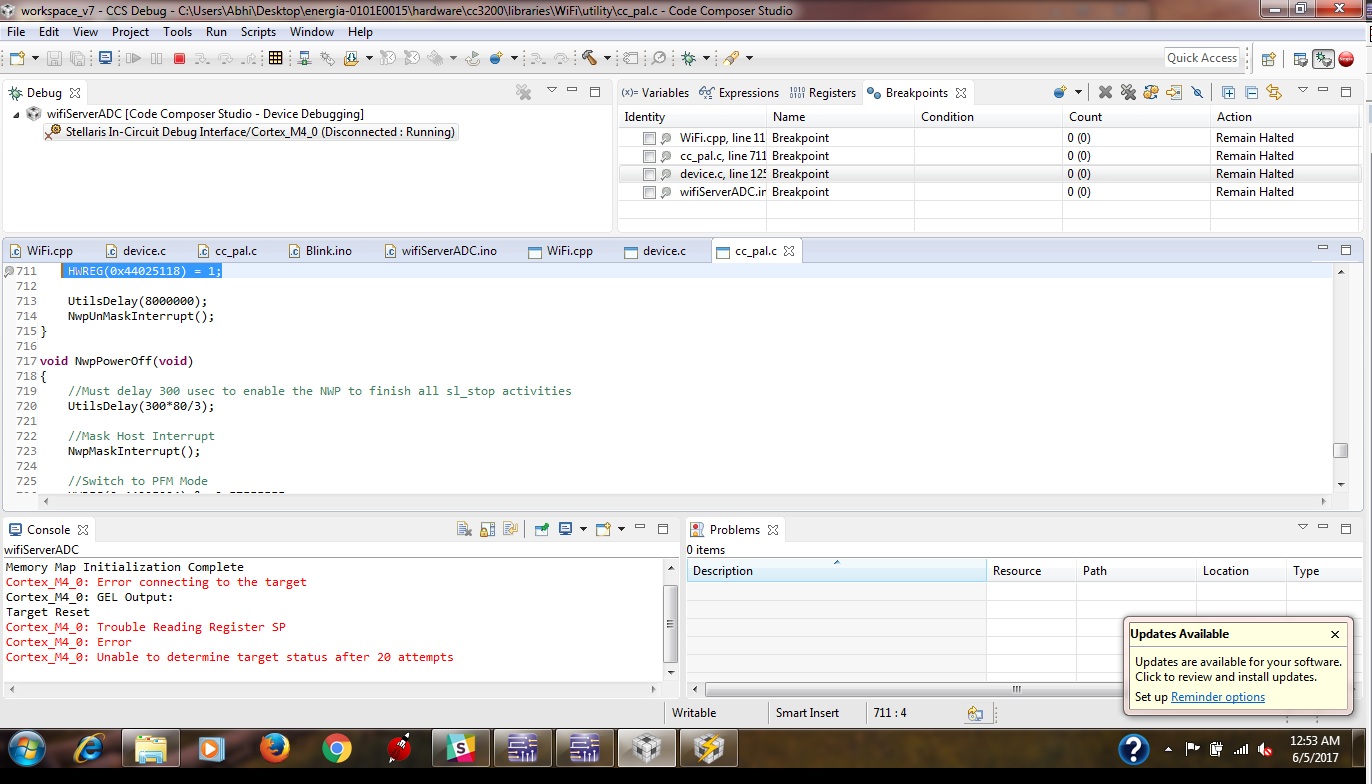The image size is (1372, 784).
Task: Click Link with Debug View icon
Action: (x=1273, y=93)
